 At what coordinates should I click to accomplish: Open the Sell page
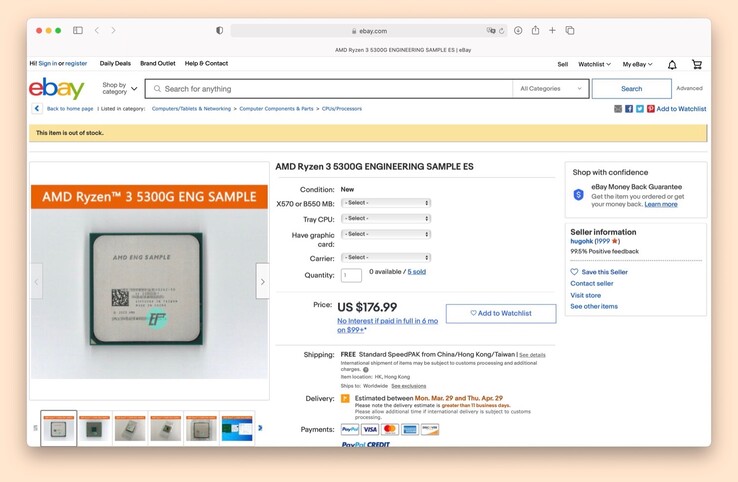coord(562,64)
